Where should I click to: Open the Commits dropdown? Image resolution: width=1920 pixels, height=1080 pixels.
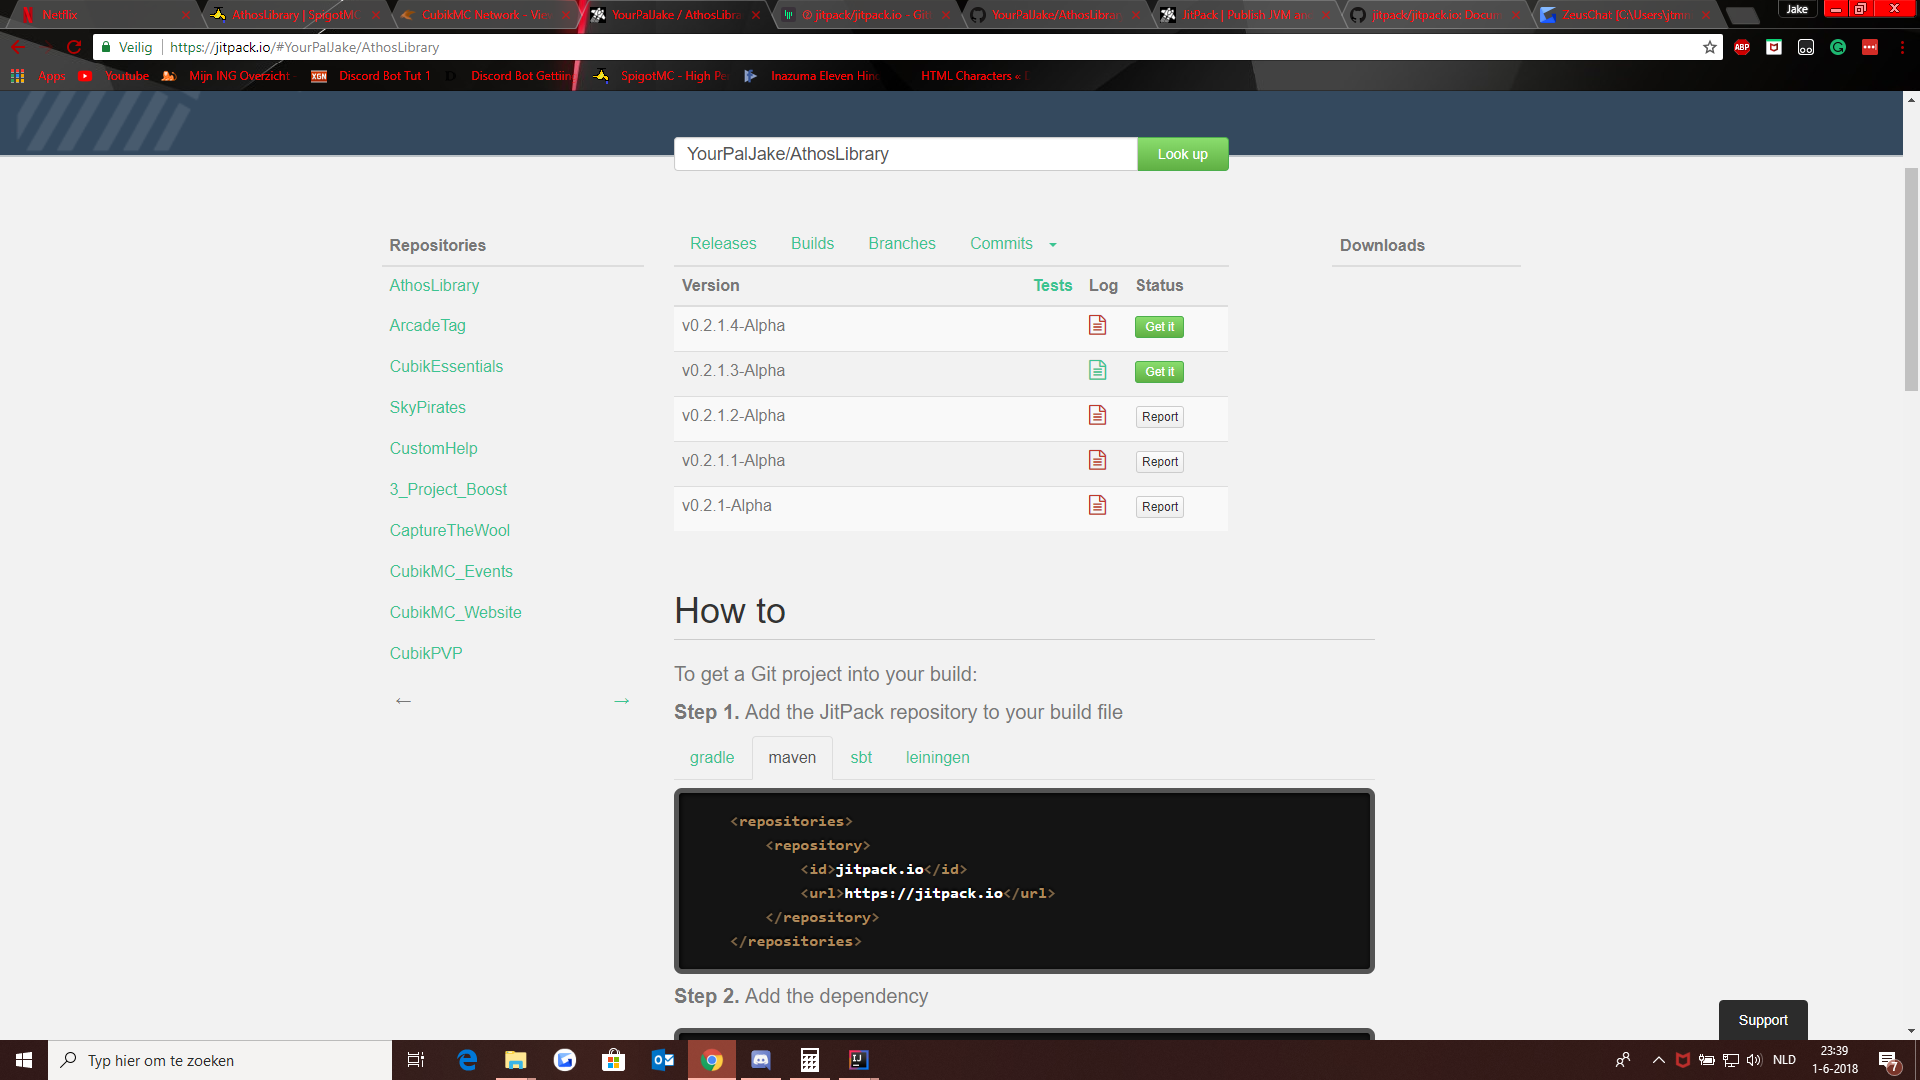coord(1012,243)
